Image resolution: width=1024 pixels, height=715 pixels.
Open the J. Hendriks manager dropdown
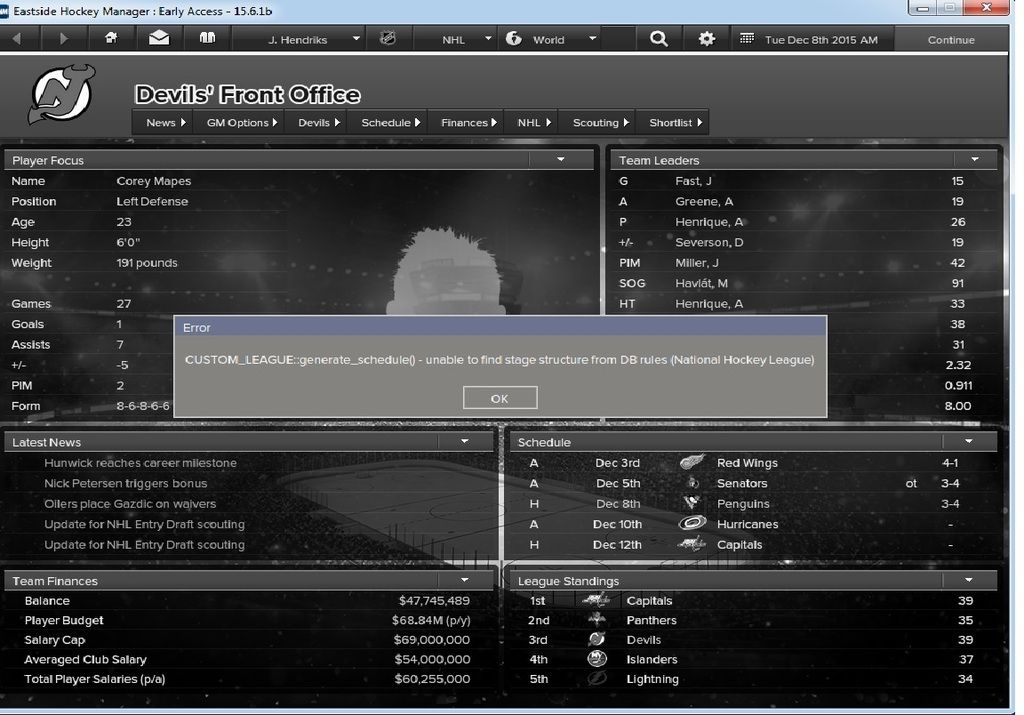(x=356, y=39)
